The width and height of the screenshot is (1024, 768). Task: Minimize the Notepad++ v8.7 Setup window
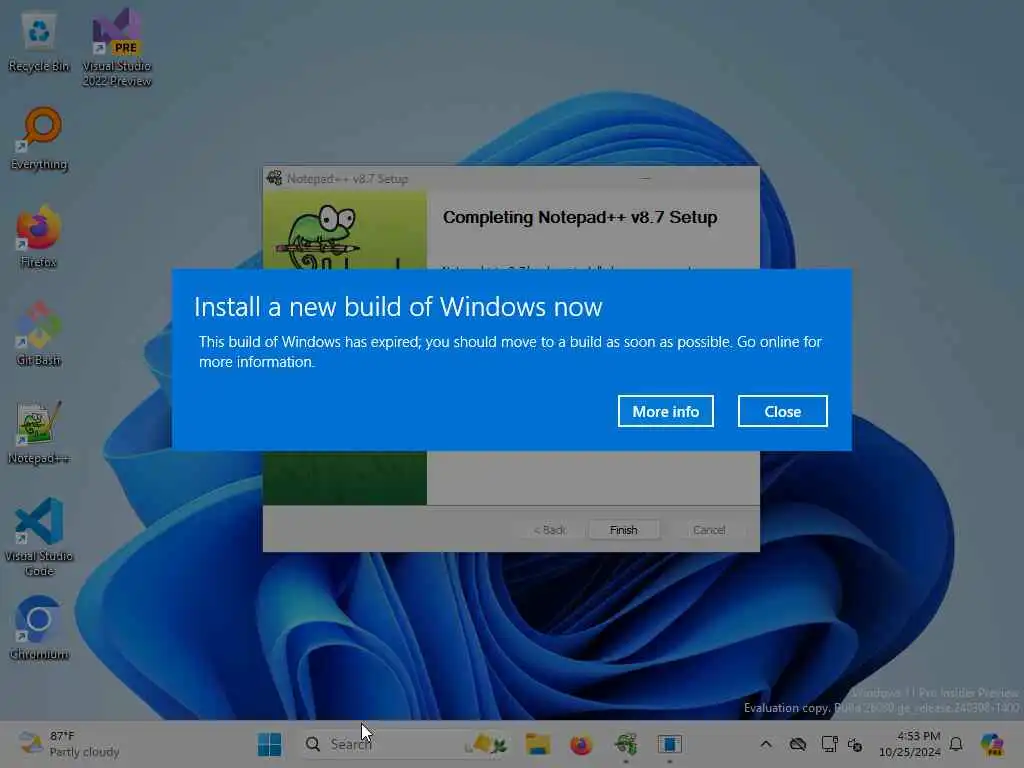pos(645,178)
